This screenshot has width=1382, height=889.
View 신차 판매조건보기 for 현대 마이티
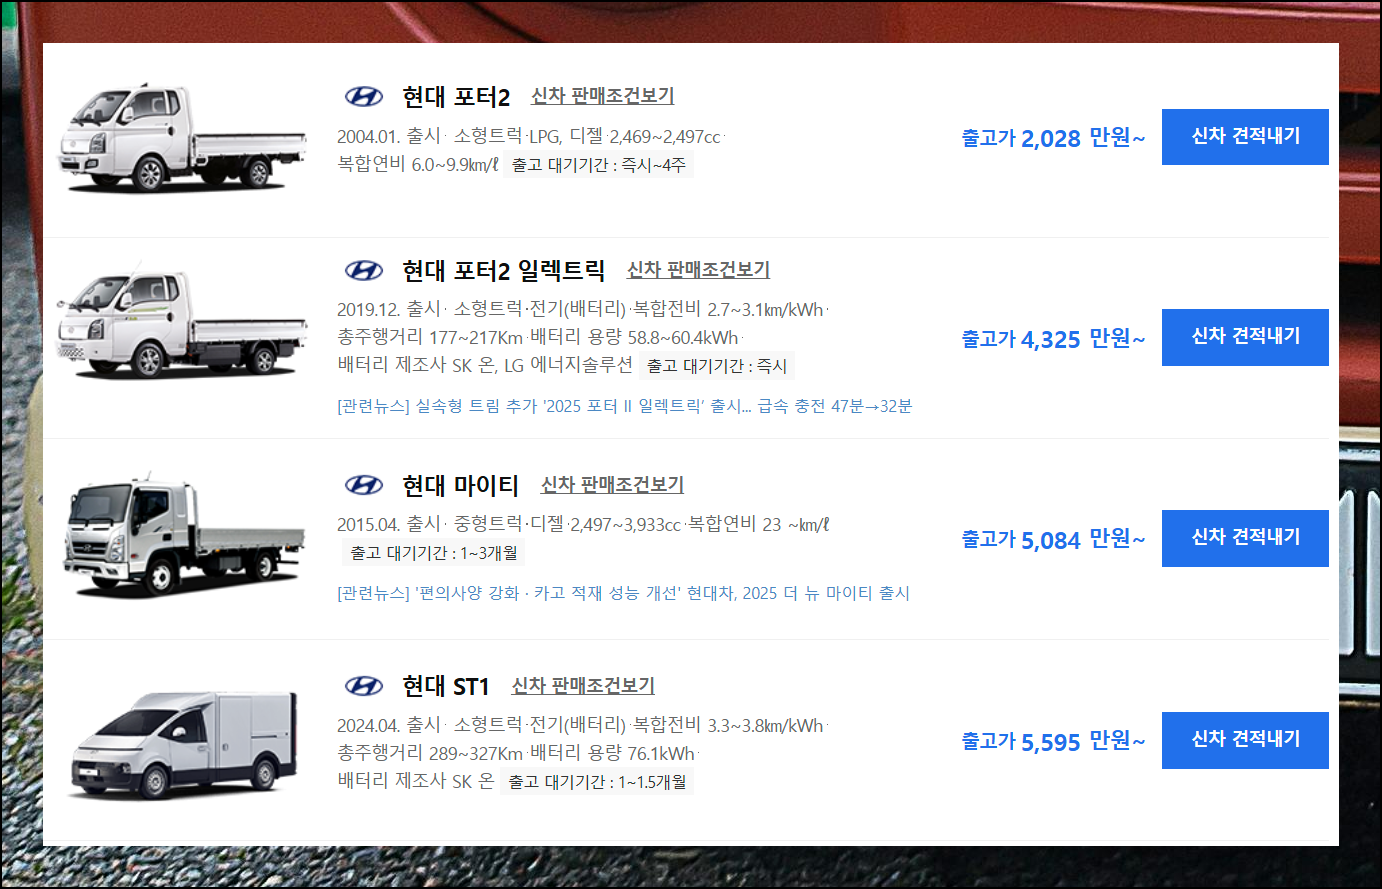click(x=612, y=485)
